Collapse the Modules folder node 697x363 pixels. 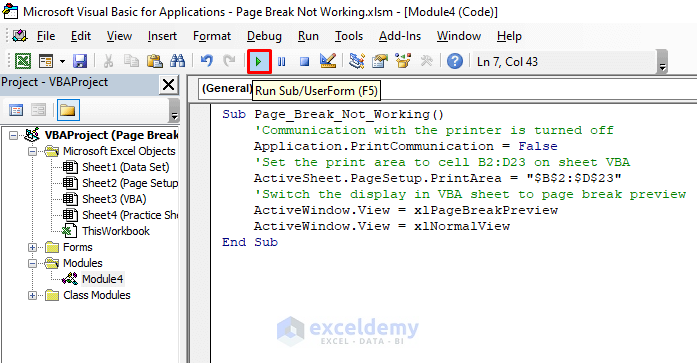pos(32,263)
